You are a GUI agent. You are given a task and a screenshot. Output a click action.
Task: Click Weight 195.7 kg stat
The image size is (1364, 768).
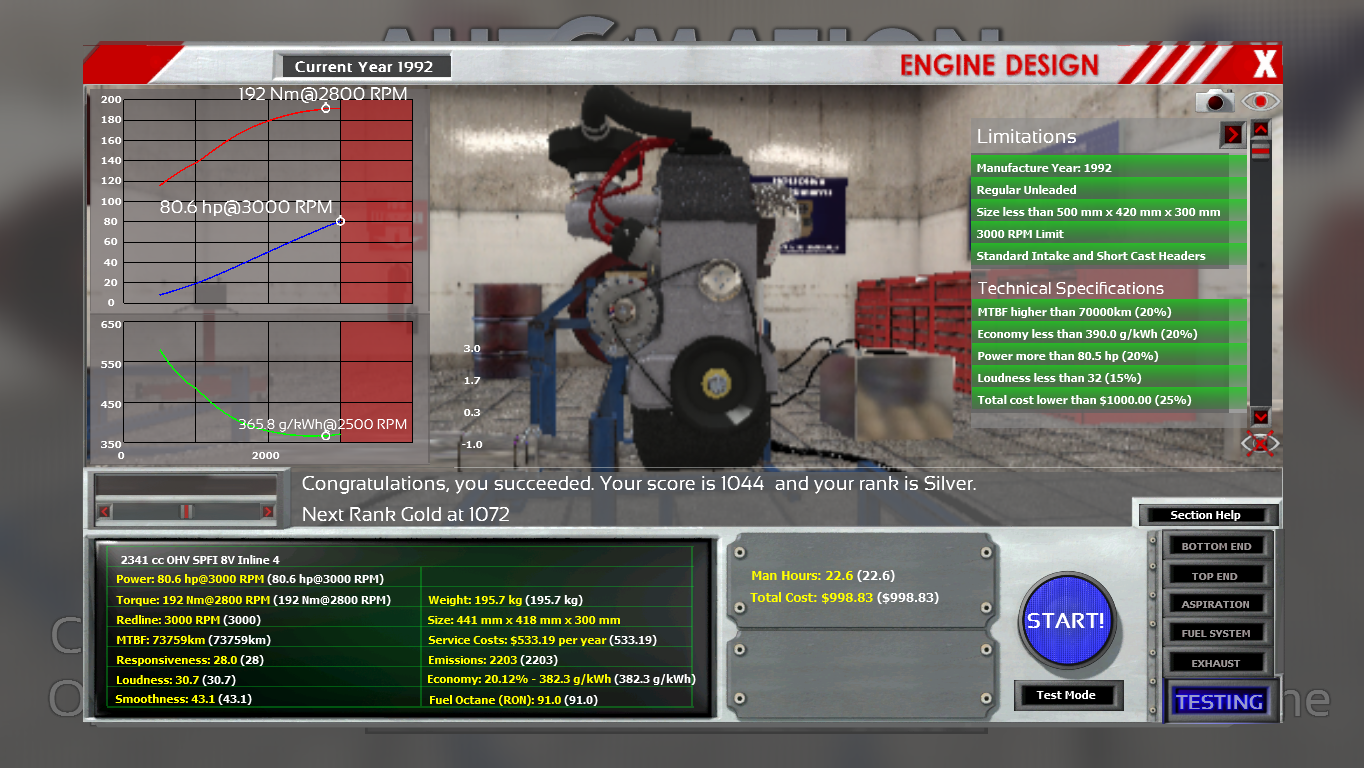click(505, 600)
